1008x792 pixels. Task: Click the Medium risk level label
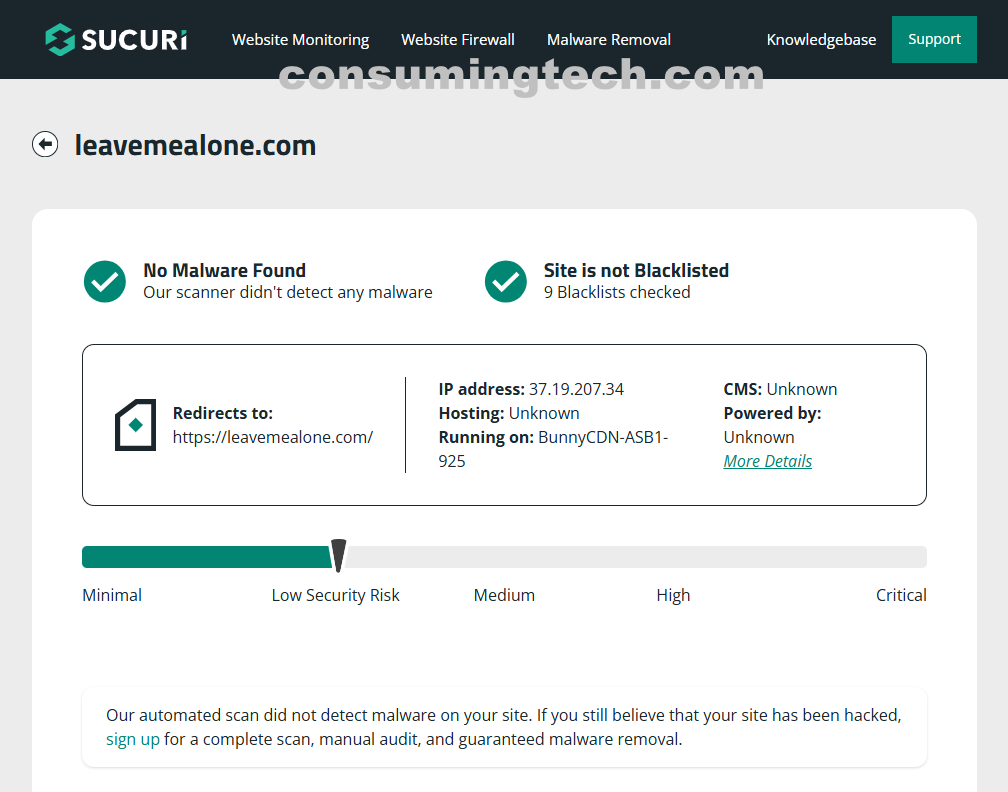[x=504, y=595]
